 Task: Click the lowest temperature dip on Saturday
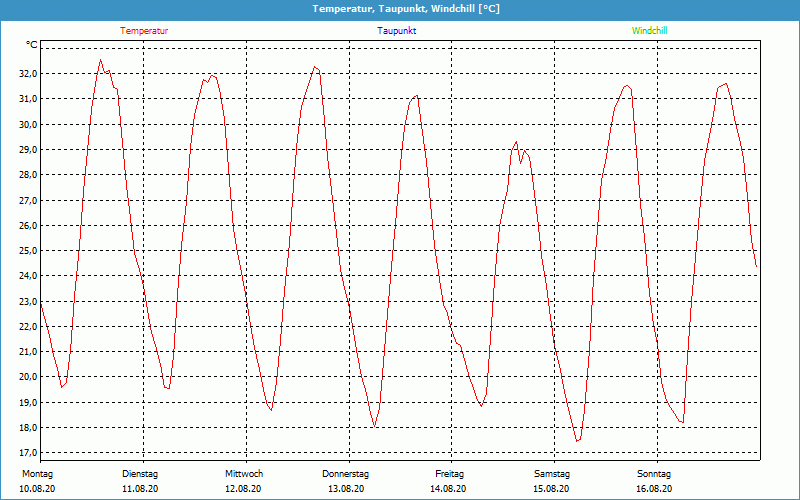578,440
